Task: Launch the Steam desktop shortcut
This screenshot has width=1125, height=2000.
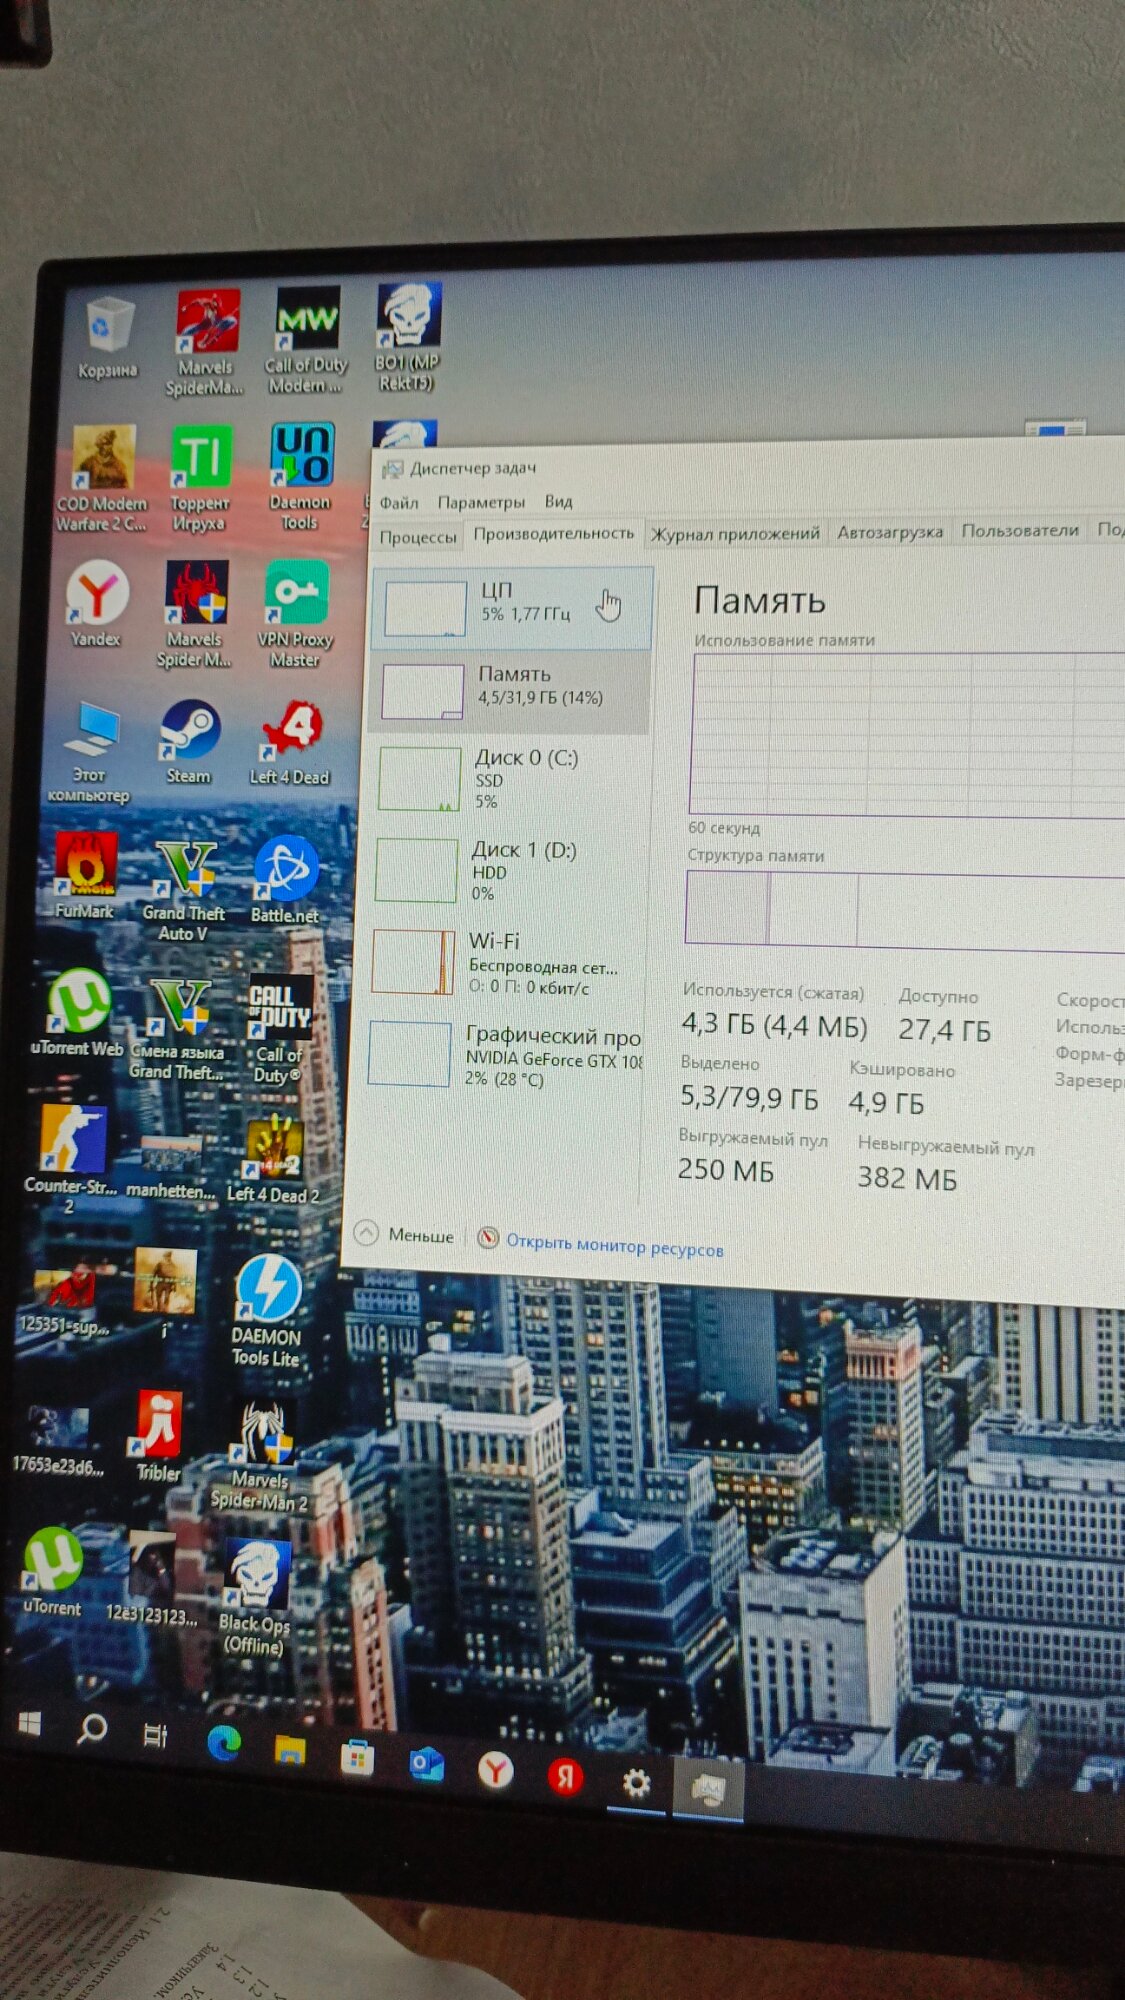Action: pyautogui.click(x=189, y=742)
